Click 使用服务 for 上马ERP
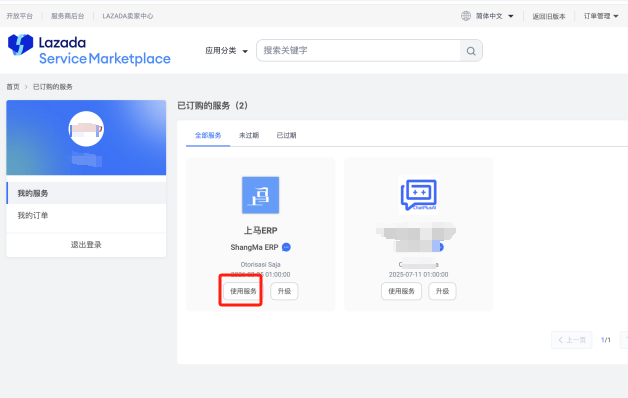628x398 pixels. click(243, 291)
